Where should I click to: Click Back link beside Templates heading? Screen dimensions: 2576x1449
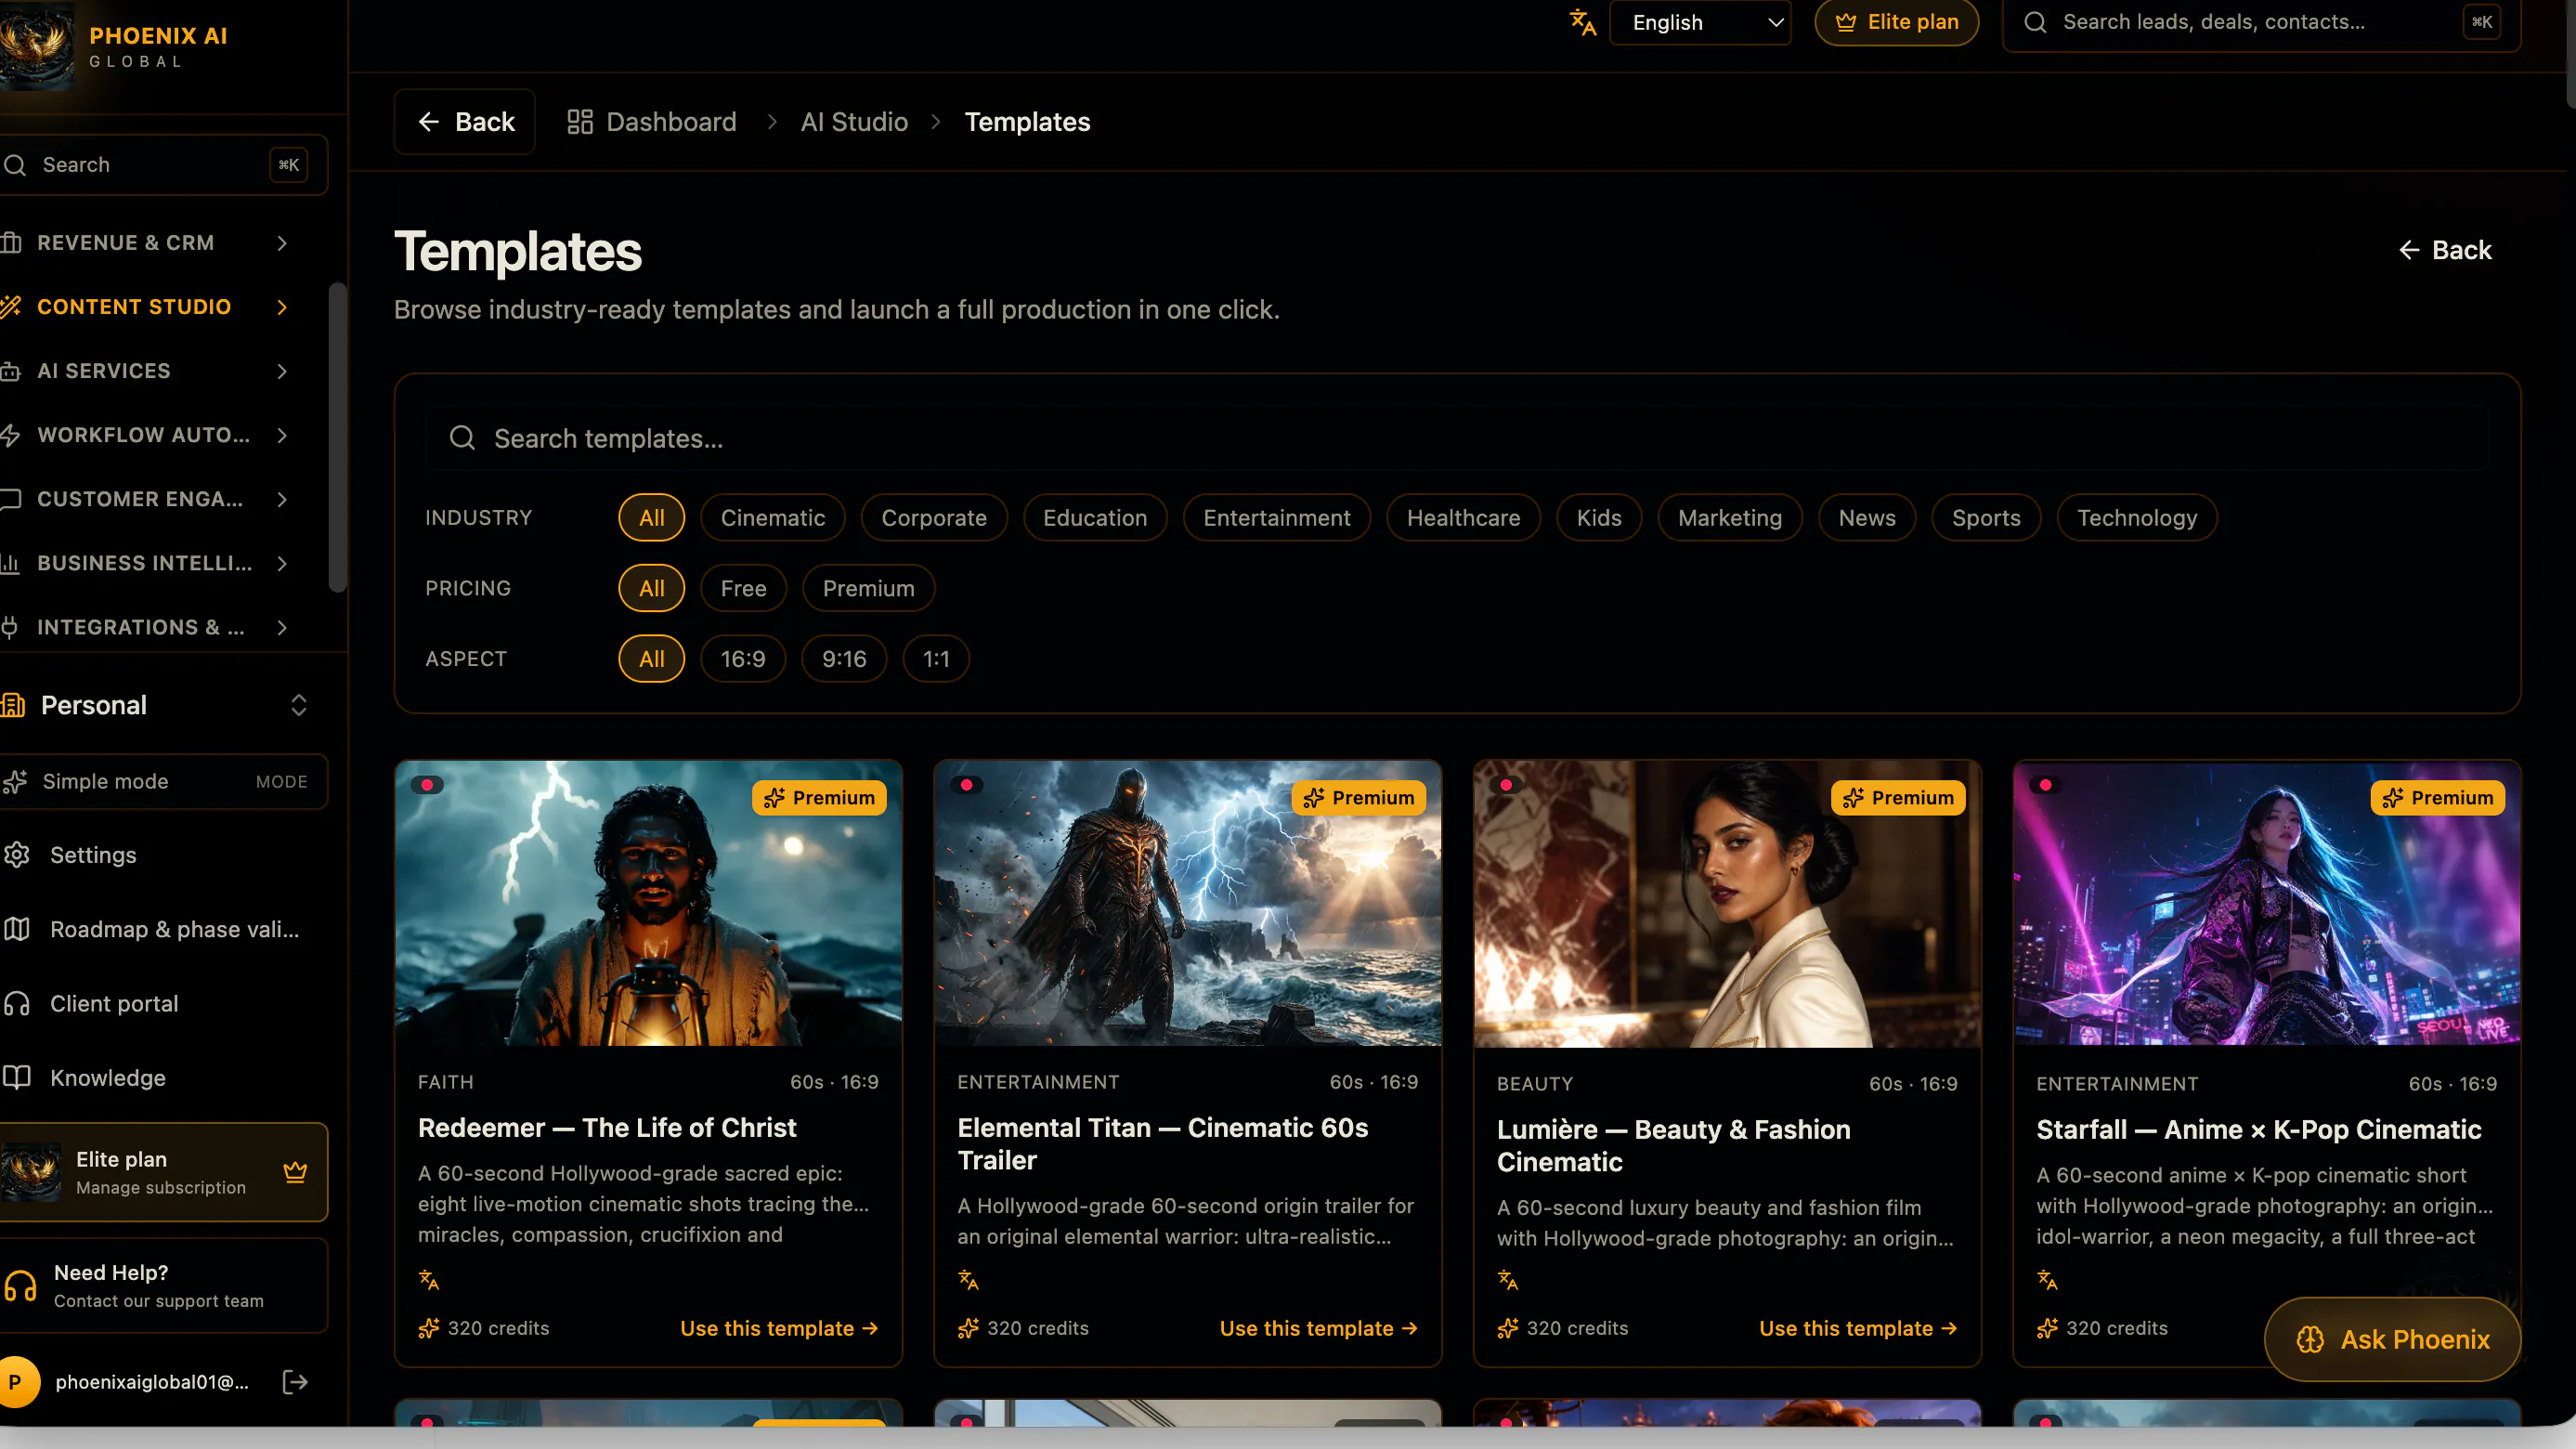tap(2445, 250)
